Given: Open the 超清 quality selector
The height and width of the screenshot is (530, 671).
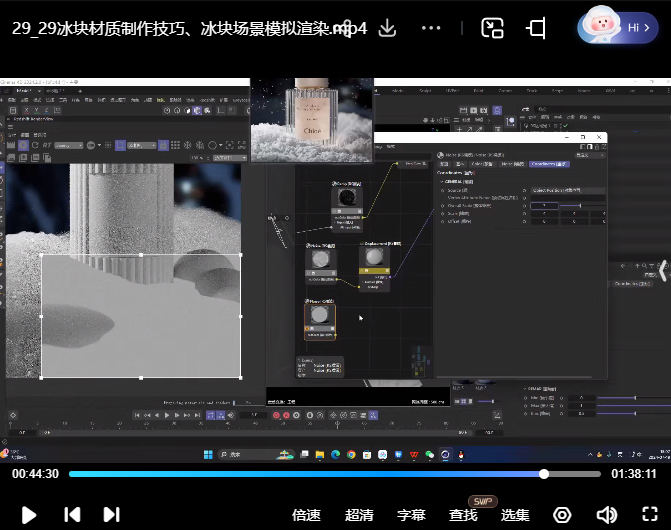Looking at the screenshot, I should (359, 515).
